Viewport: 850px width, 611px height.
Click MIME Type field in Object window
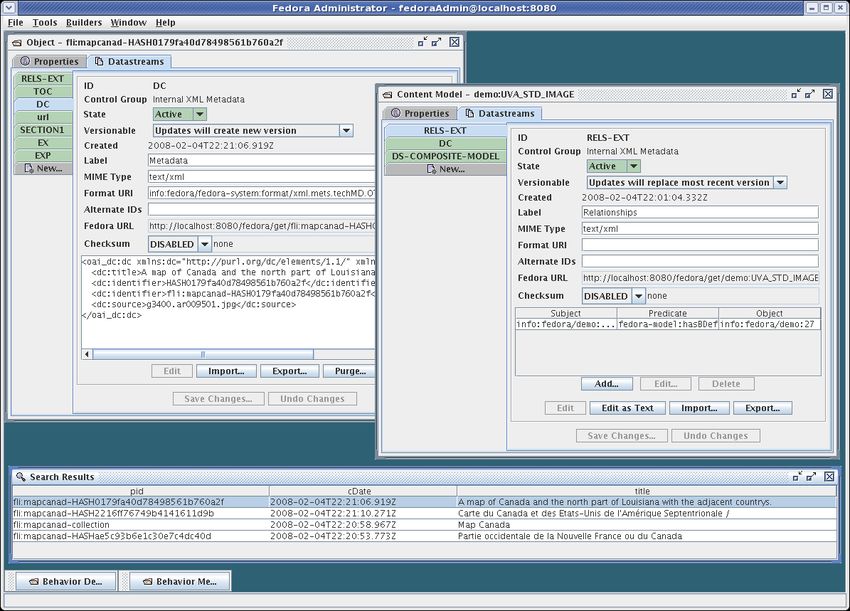[x=261, y=177]
